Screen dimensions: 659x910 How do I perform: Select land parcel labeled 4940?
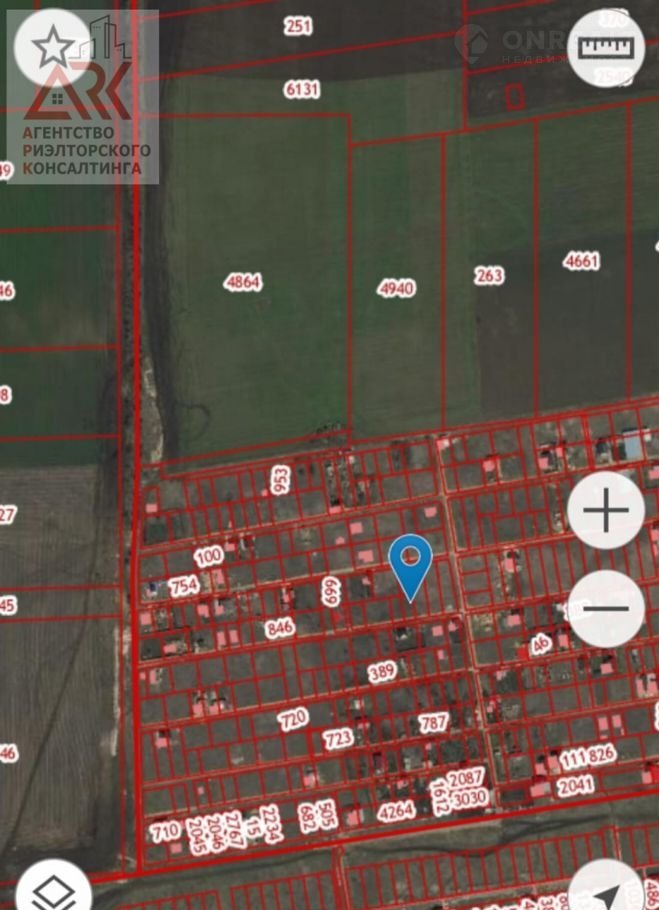[396, 288]
